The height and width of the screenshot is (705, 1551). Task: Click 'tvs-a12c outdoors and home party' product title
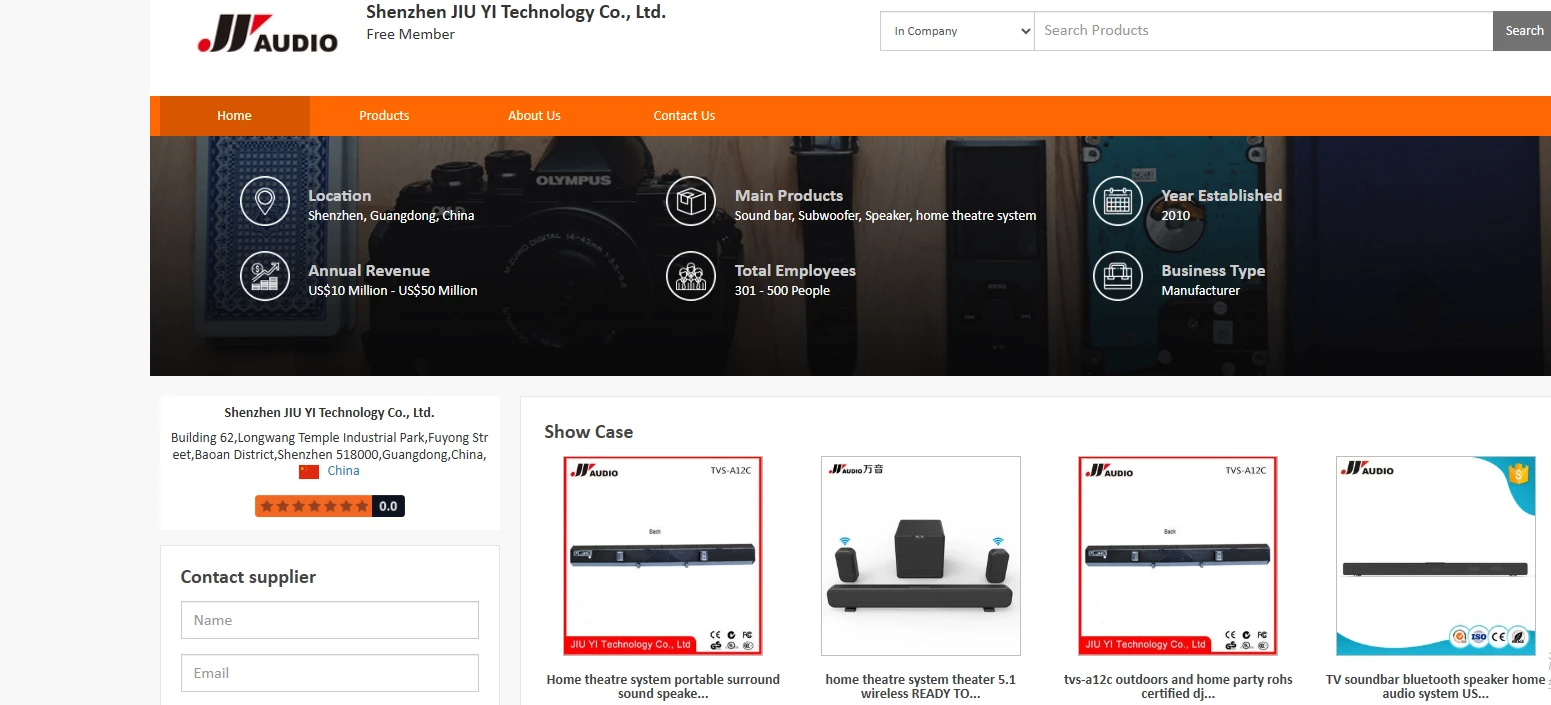click(x=1178, y=686)
